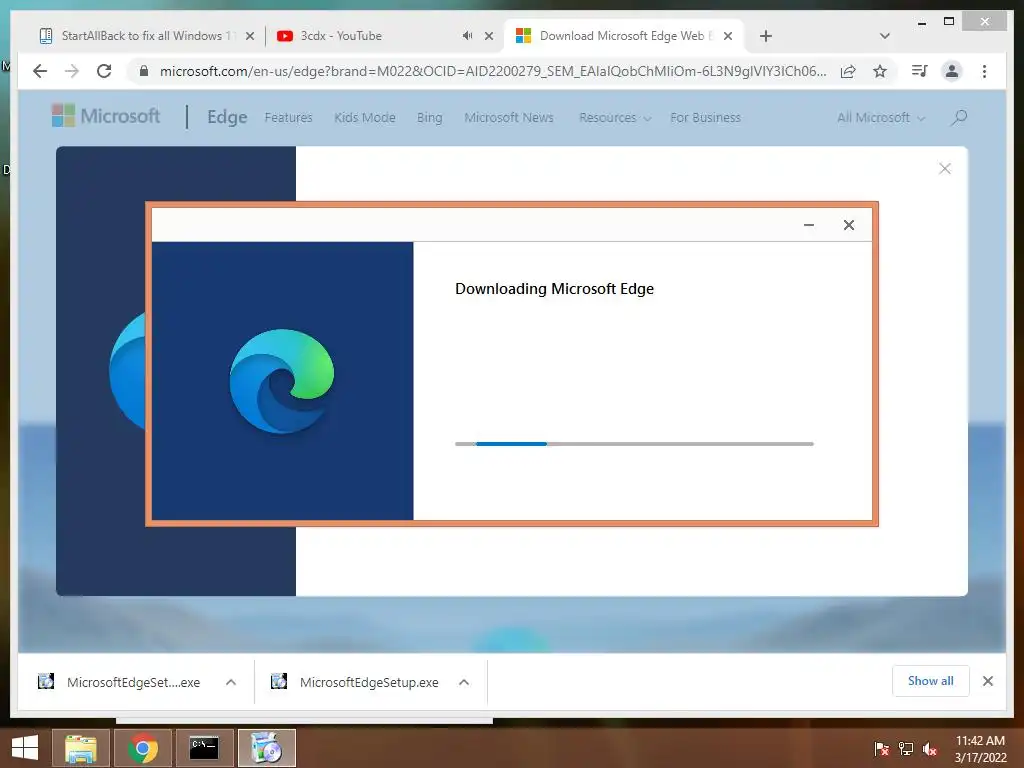This screenshot has width=1024, height=768.
Task: Expand options for MicrosoftEdgeSet....exe download
Action: tap(231, 682)
